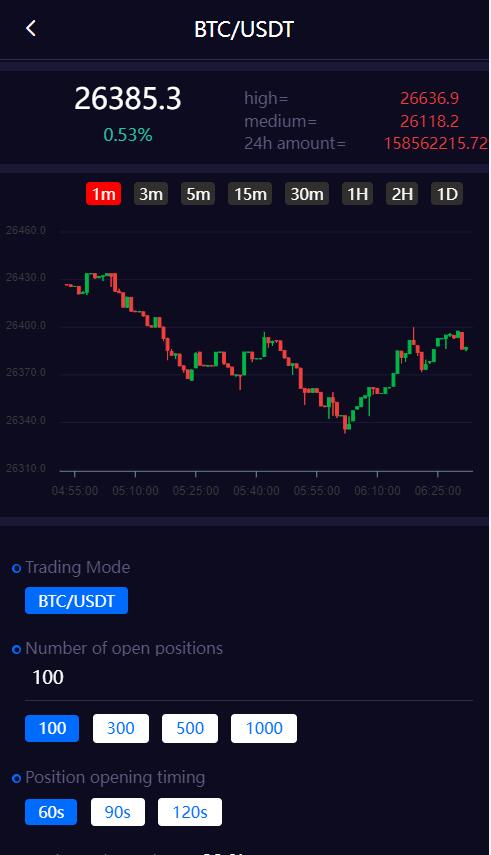Choose the 1000 position amount

coord(264,728)
